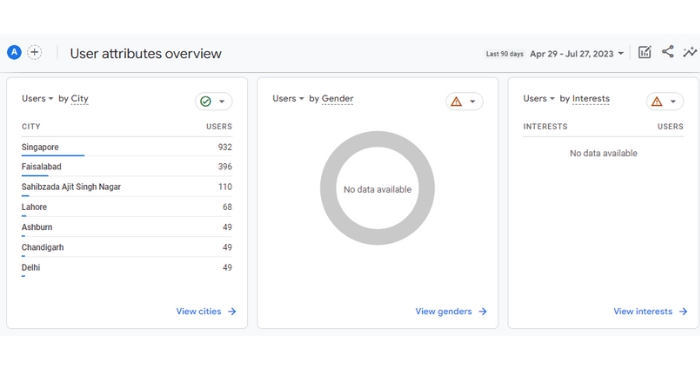Expand the Users metric dropdown in City card
Screen dimensions: 700x370
tap(38, 99)
